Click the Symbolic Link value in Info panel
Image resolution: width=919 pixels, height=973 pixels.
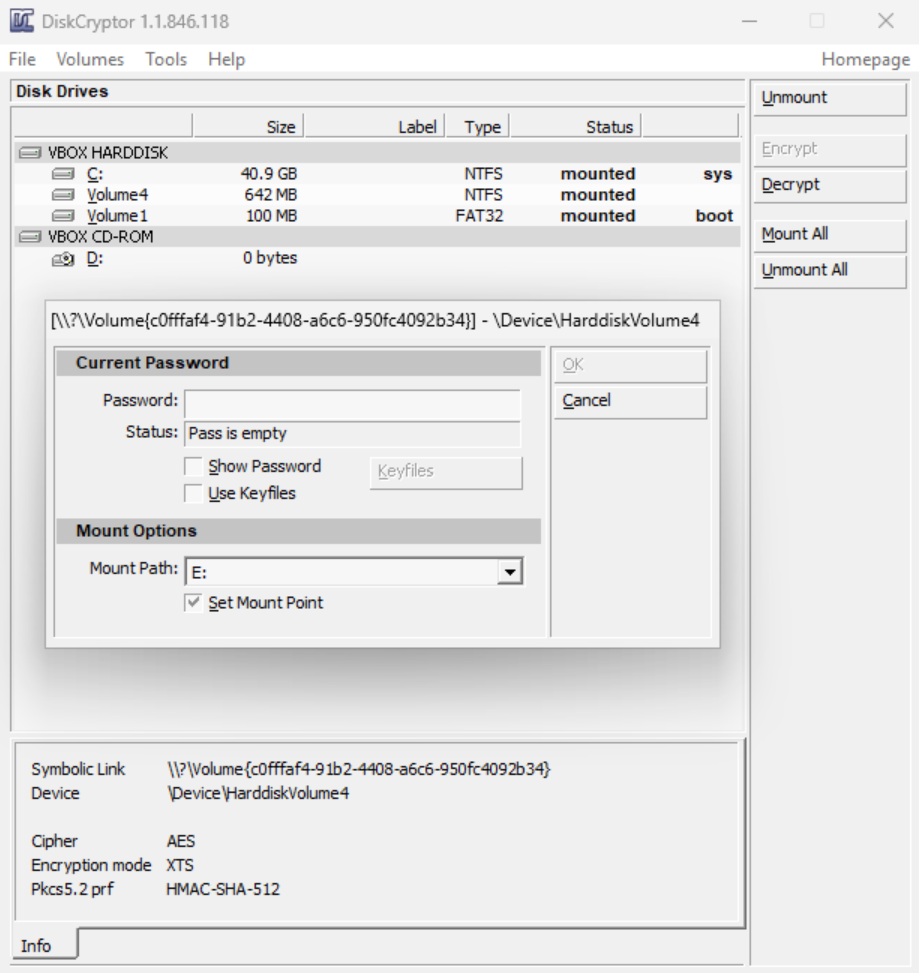pyautogui.click(x=359, y=769)
